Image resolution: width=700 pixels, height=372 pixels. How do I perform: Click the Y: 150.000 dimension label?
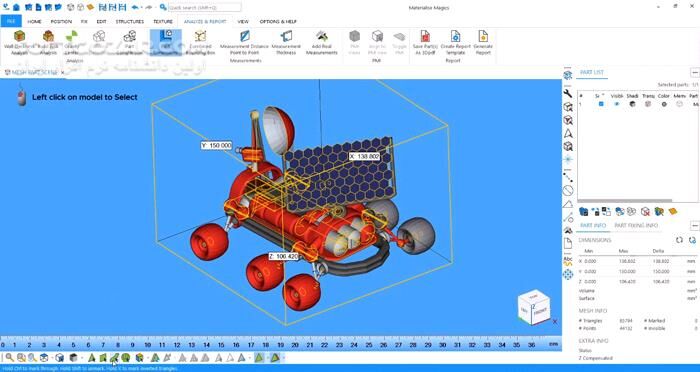217,146
